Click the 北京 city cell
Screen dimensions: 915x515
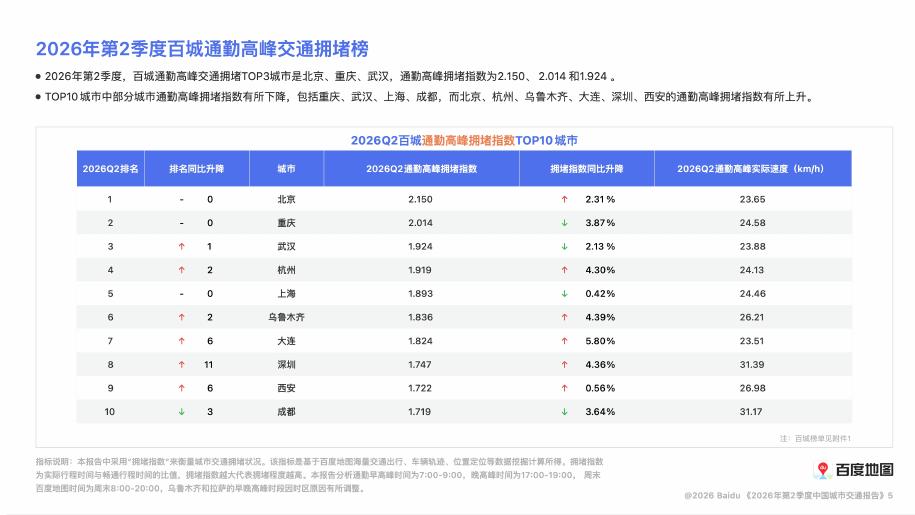pyautogui.click(x=287, y=199)
